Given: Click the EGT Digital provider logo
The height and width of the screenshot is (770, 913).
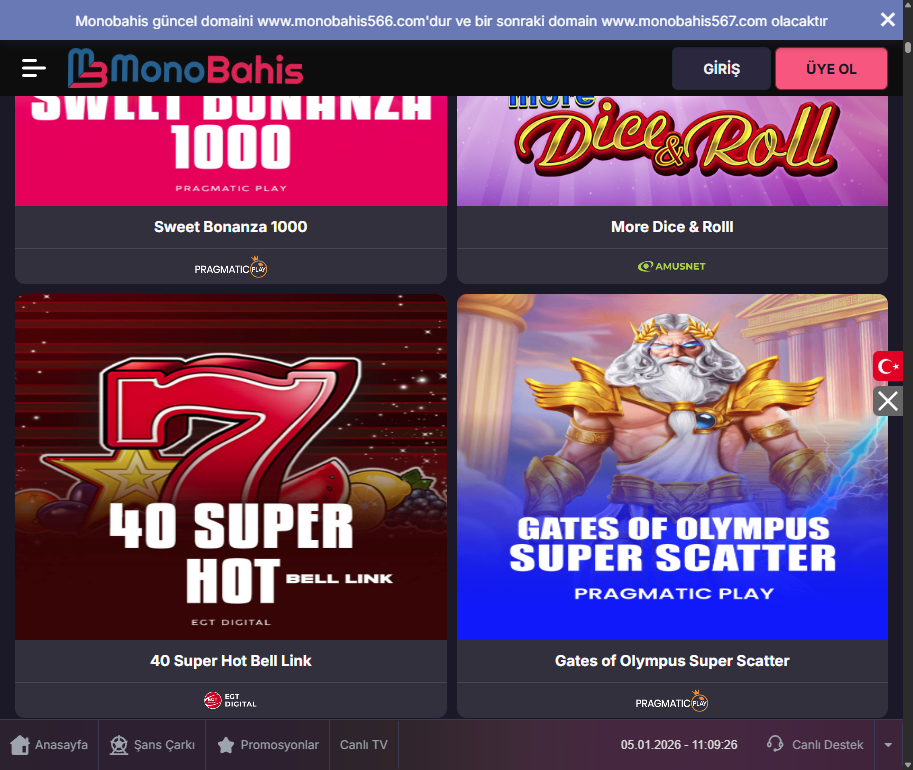Looking at the screenshot, I should tap(231, 700).
